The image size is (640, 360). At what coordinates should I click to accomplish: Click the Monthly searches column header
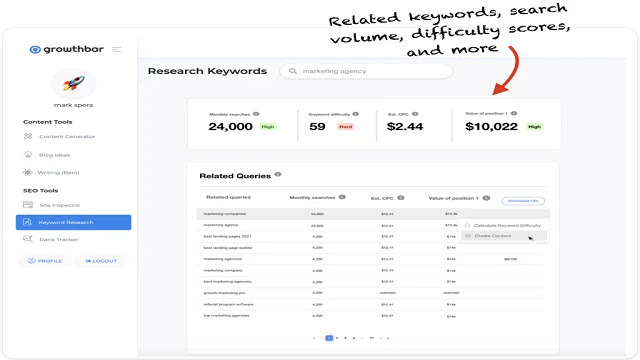pyautogui.click(x=312, y=198)
